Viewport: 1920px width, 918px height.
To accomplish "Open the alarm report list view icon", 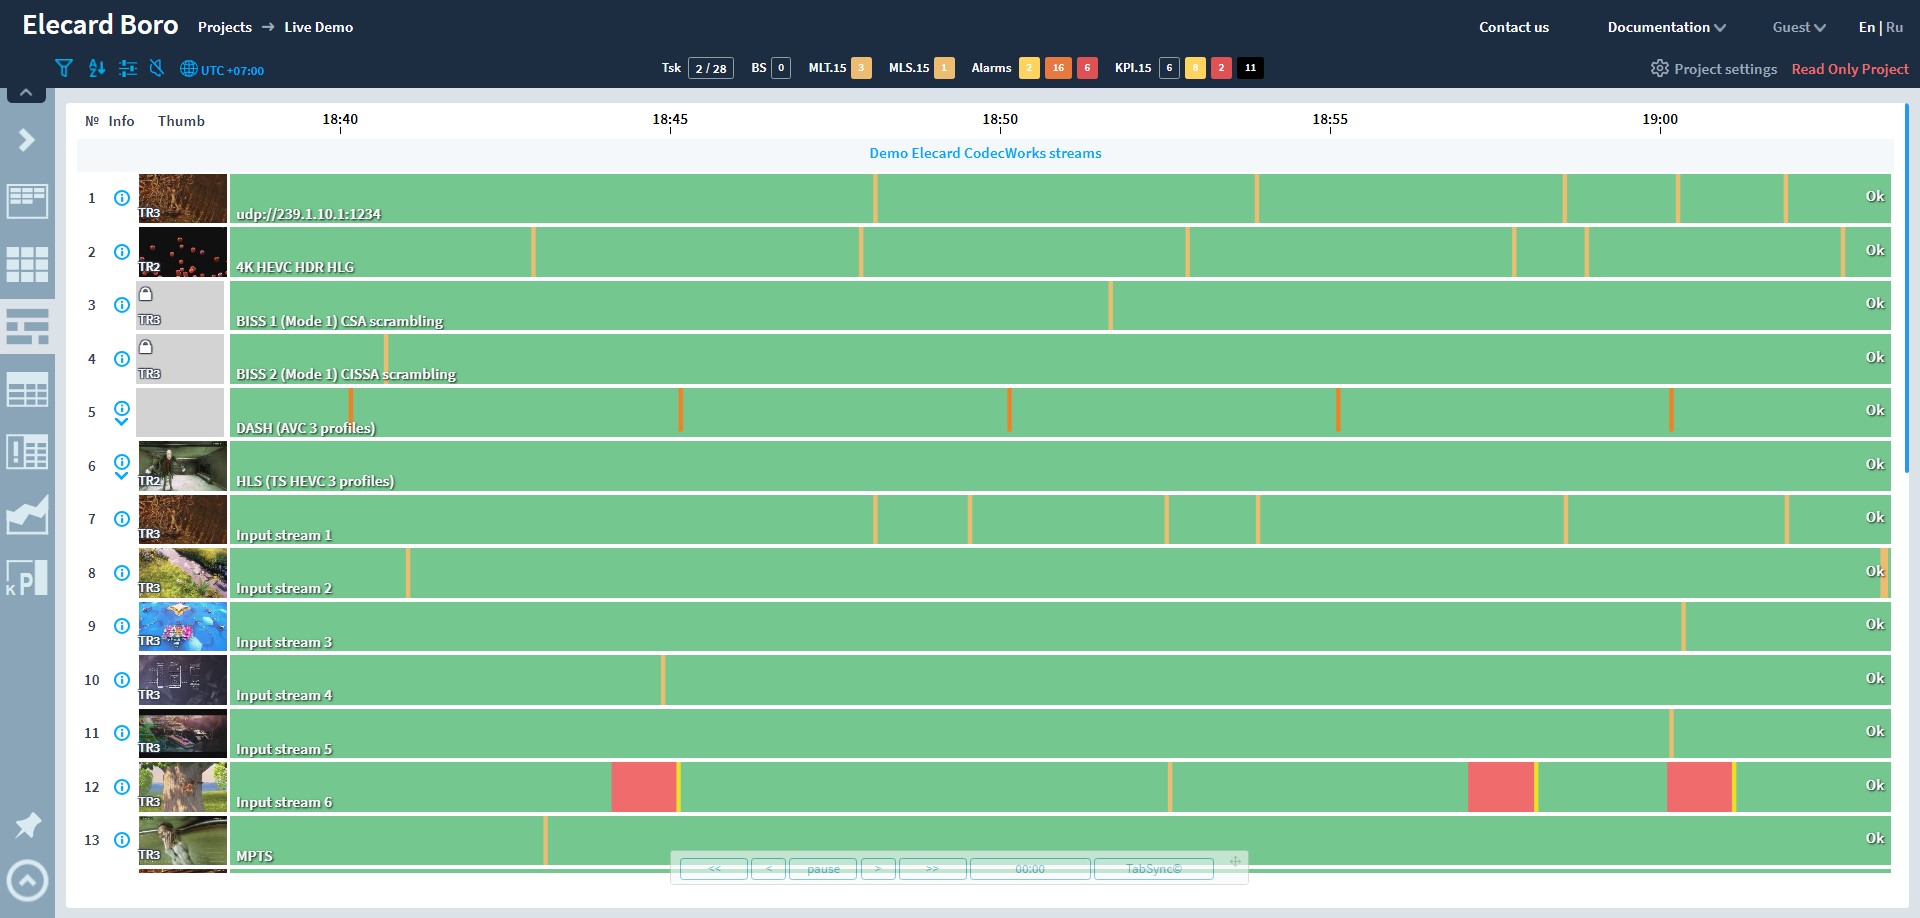I will [27, 452].
